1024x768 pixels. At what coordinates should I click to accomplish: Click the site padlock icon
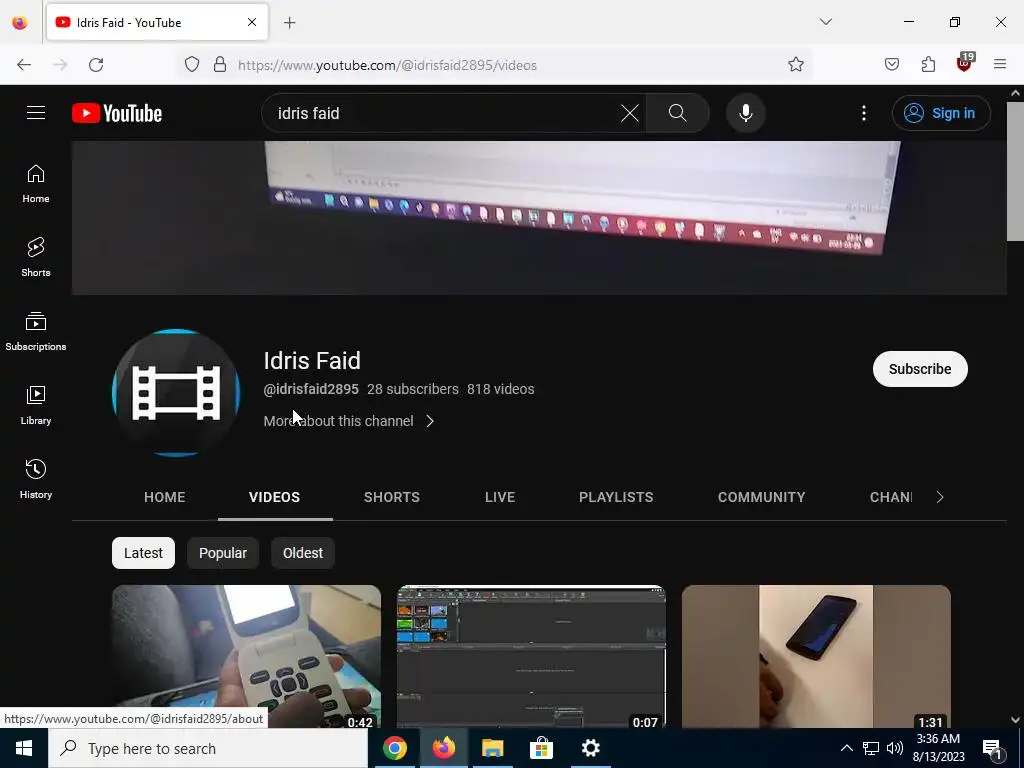pos(220,64)
